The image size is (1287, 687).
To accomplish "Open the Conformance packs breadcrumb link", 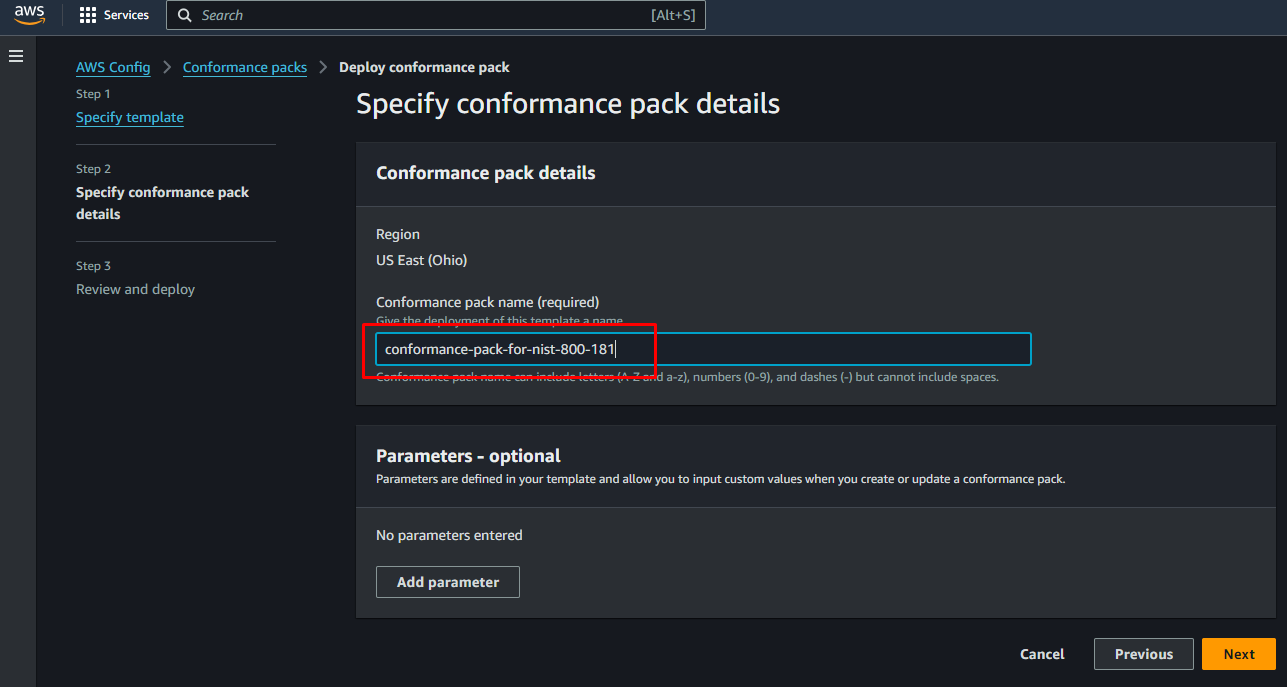I will point(245,67).
